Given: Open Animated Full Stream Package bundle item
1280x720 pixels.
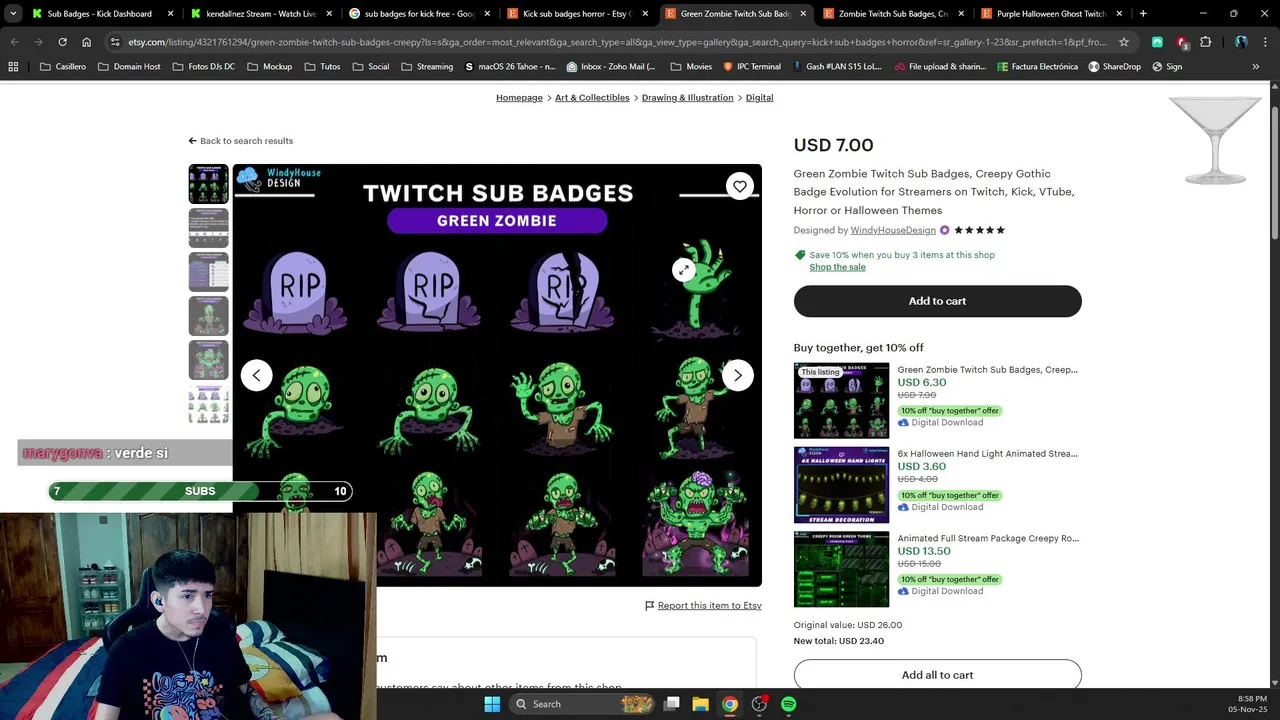Looking at the screenshot, I should click(x=987, y=538).
